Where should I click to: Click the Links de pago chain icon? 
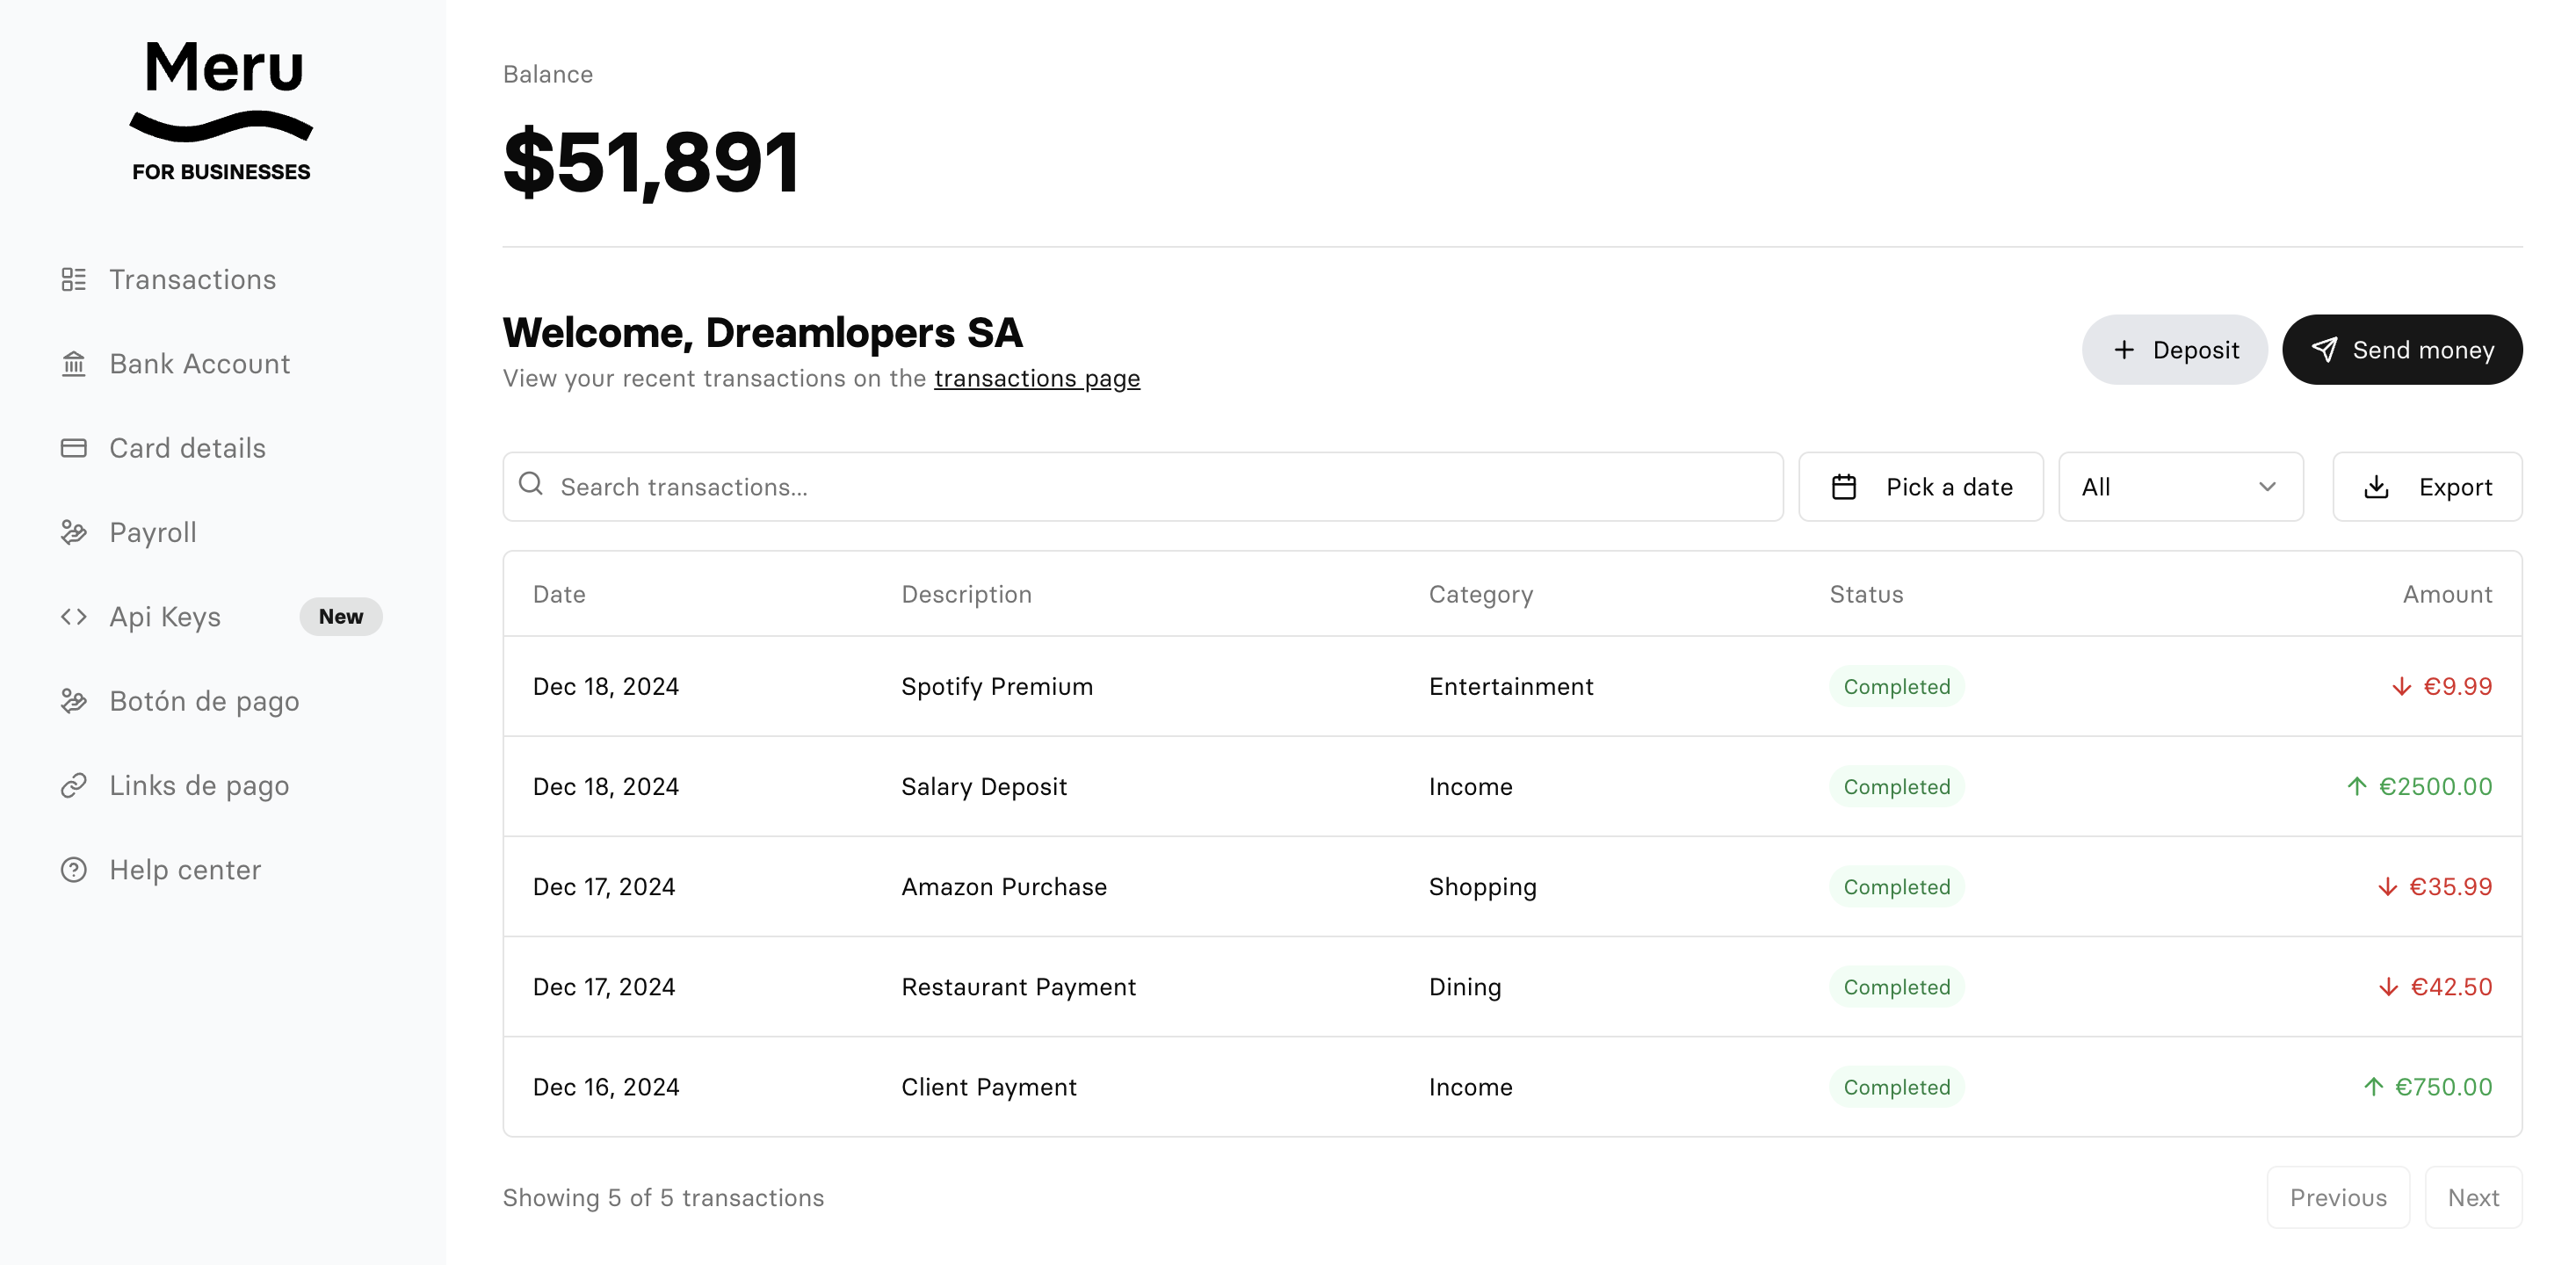[73, 786]
